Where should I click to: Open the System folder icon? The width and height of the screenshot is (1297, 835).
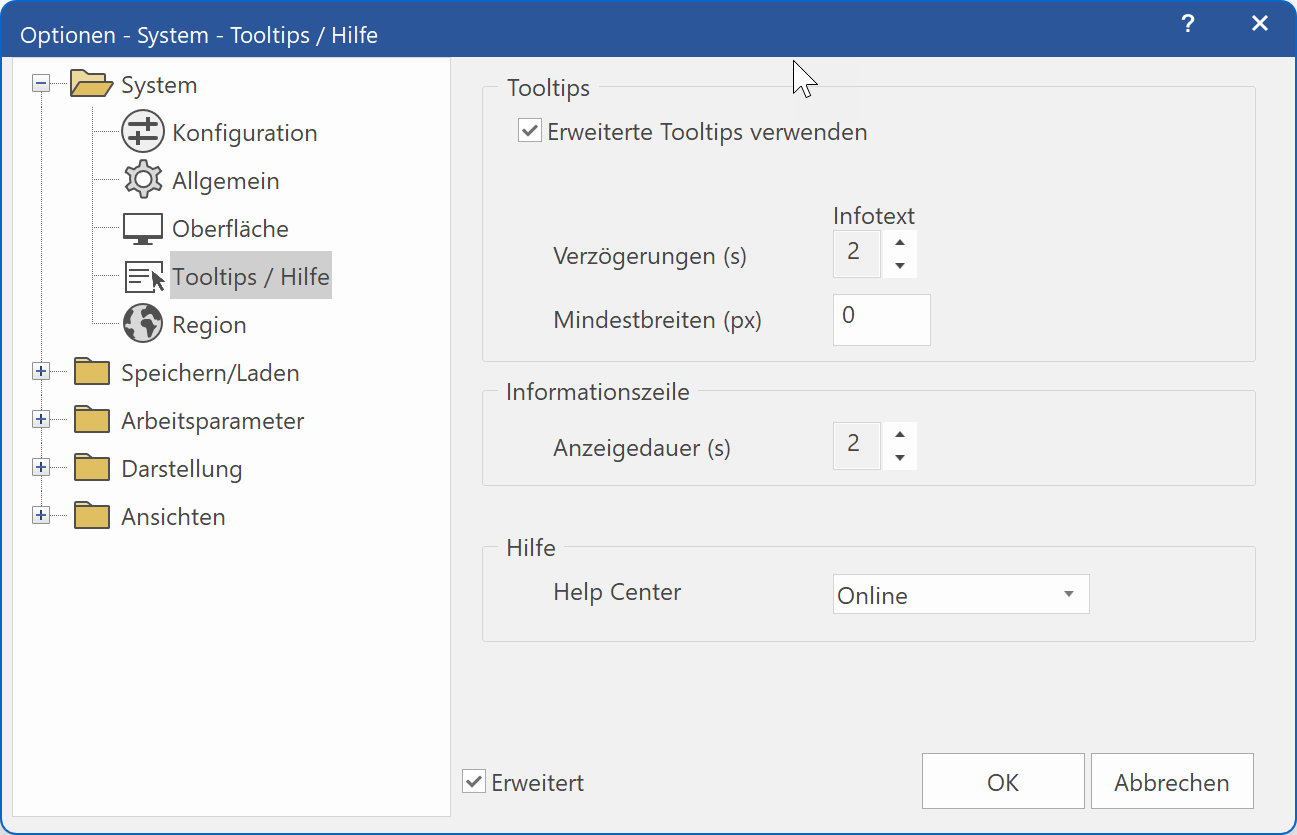[x=92, y=84]
